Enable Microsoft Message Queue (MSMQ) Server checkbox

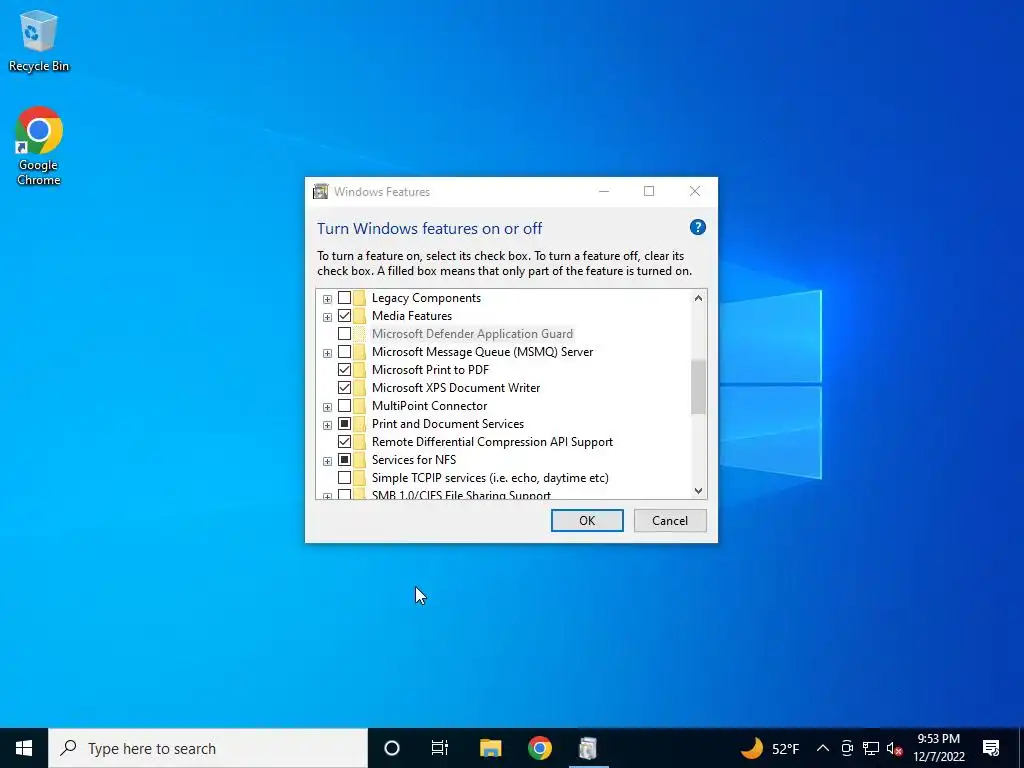point(344,352)
